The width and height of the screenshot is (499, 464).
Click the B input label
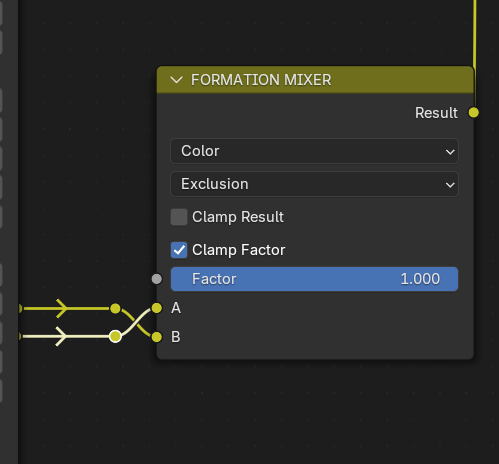coord(176,337)
